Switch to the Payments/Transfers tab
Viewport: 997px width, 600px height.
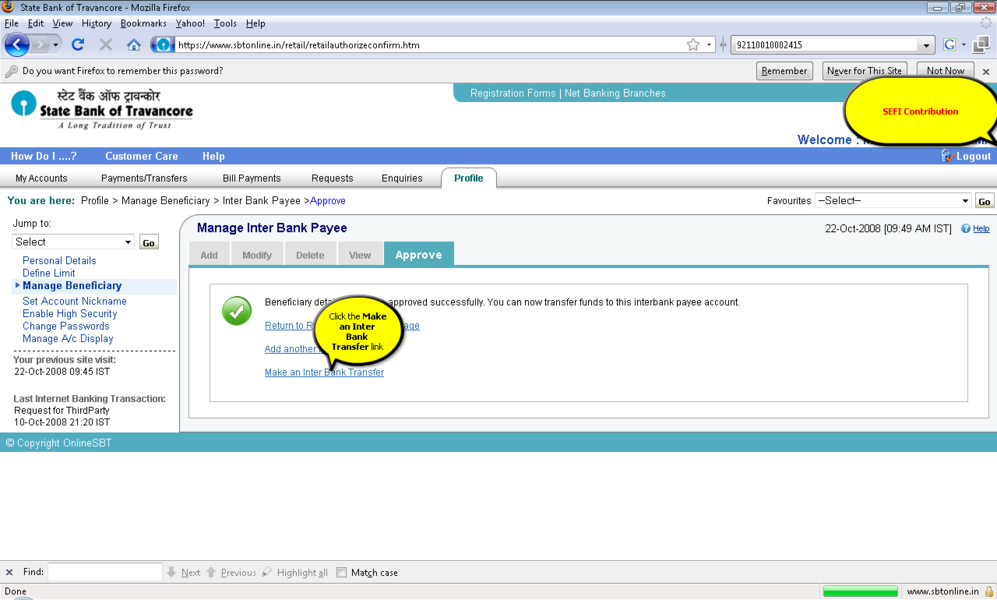144,178
